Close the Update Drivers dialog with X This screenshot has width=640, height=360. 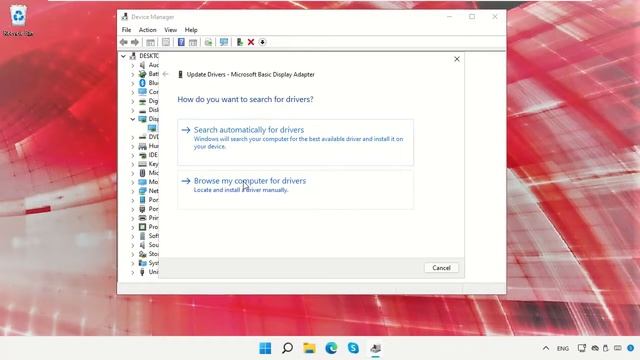point(457,59)
